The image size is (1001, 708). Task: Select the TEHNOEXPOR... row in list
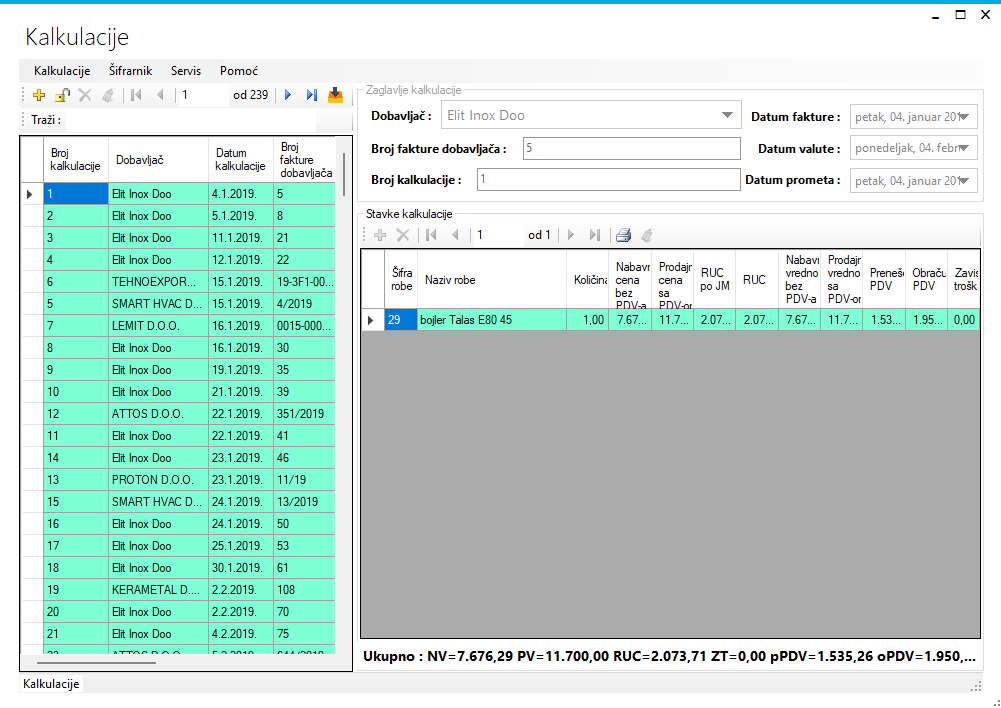(x=154, y=282)
